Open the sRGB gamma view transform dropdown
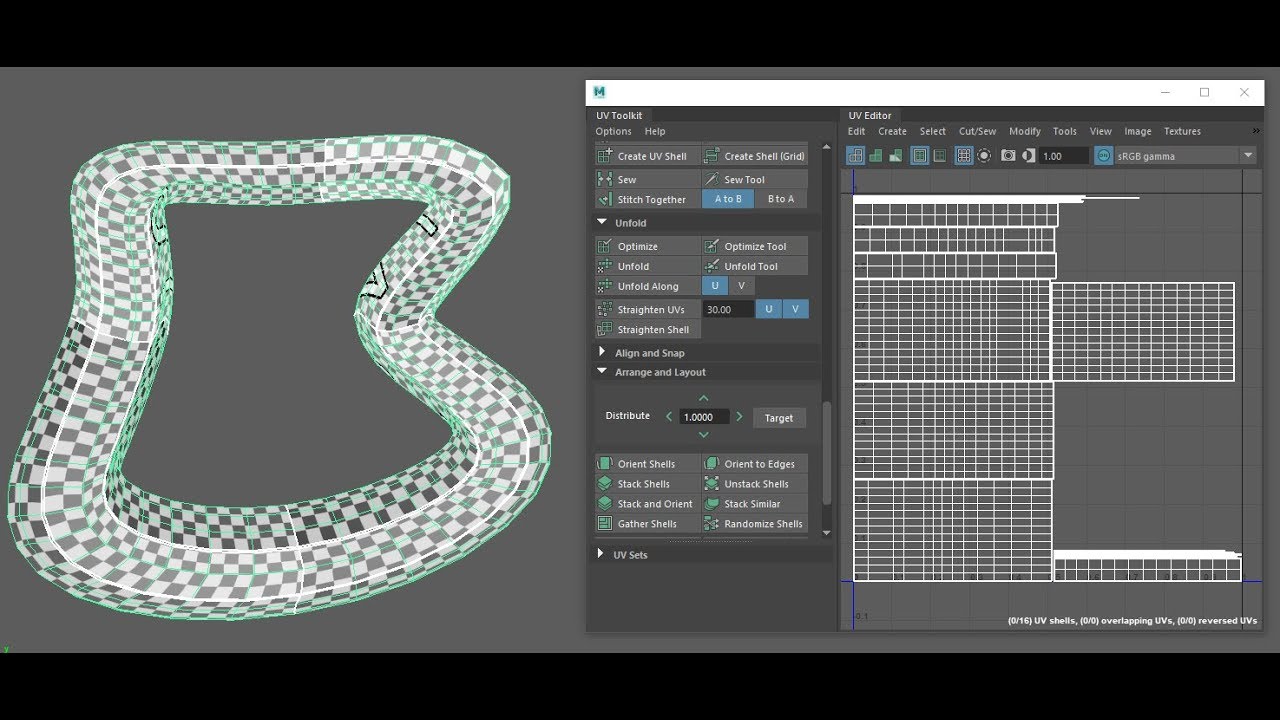This screenshot has height=720, width=1280. [x=1248, y=156]
